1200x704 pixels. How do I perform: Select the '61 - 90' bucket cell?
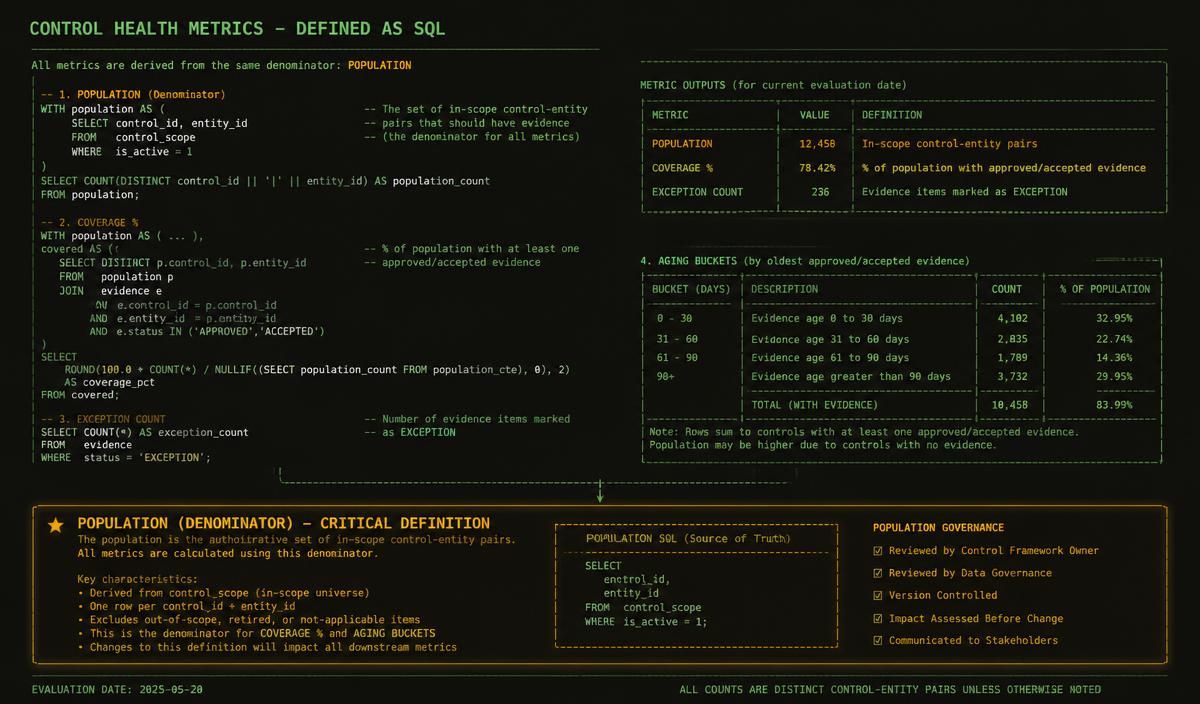coord(678,358)
